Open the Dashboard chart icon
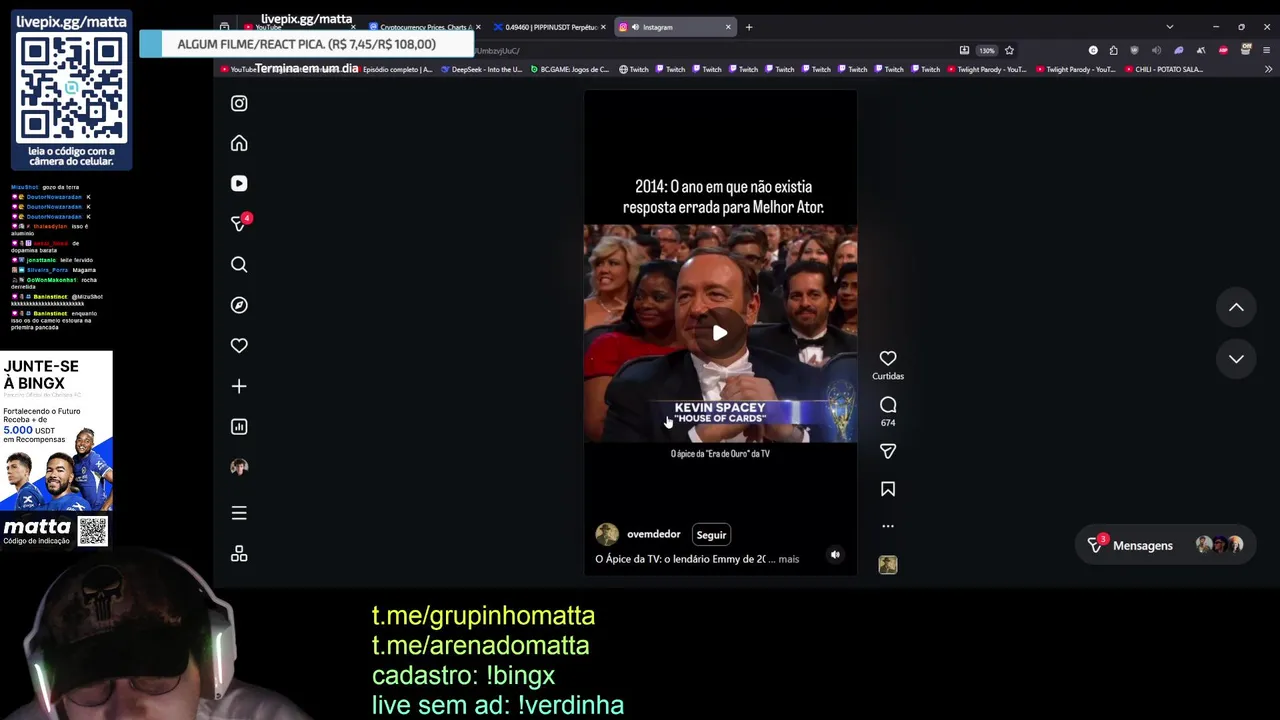1280x720 pixels. [239, 427]
